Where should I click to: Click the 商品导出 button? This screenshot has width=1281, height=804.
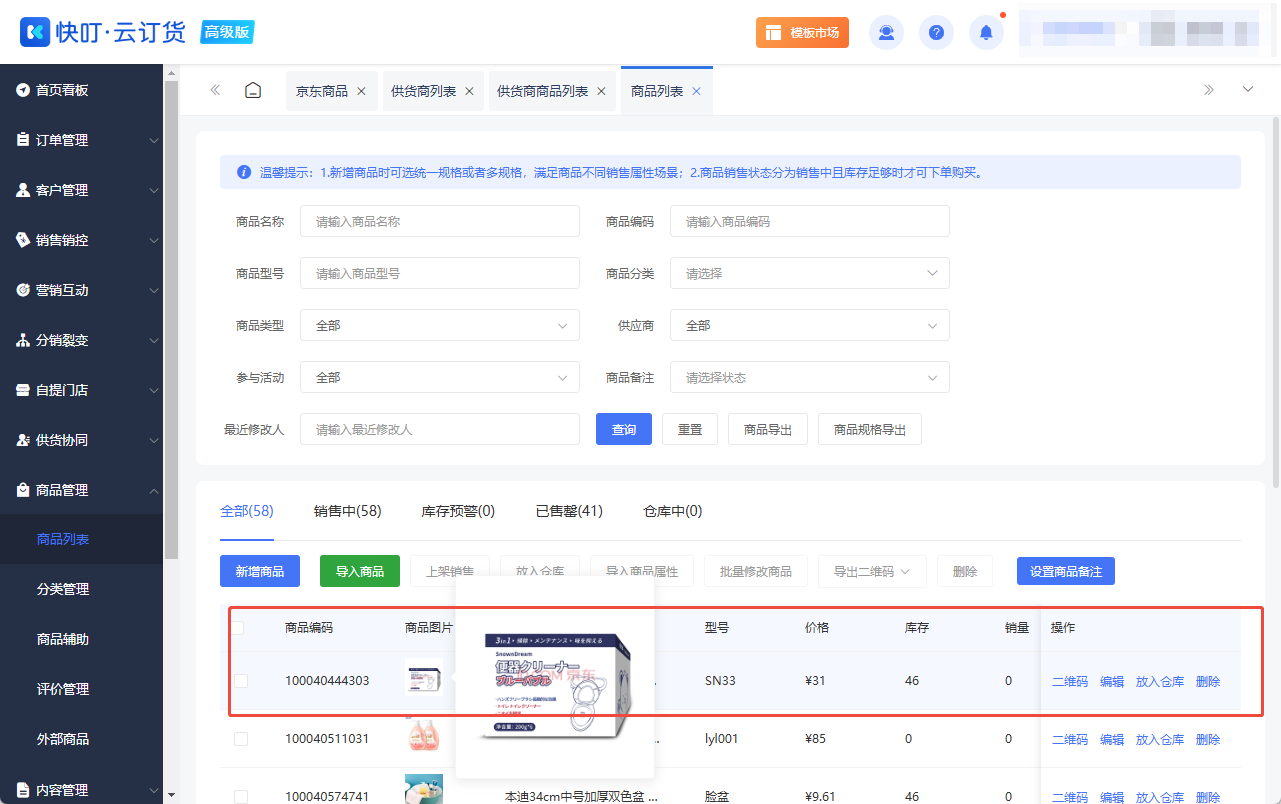(768, 429)
